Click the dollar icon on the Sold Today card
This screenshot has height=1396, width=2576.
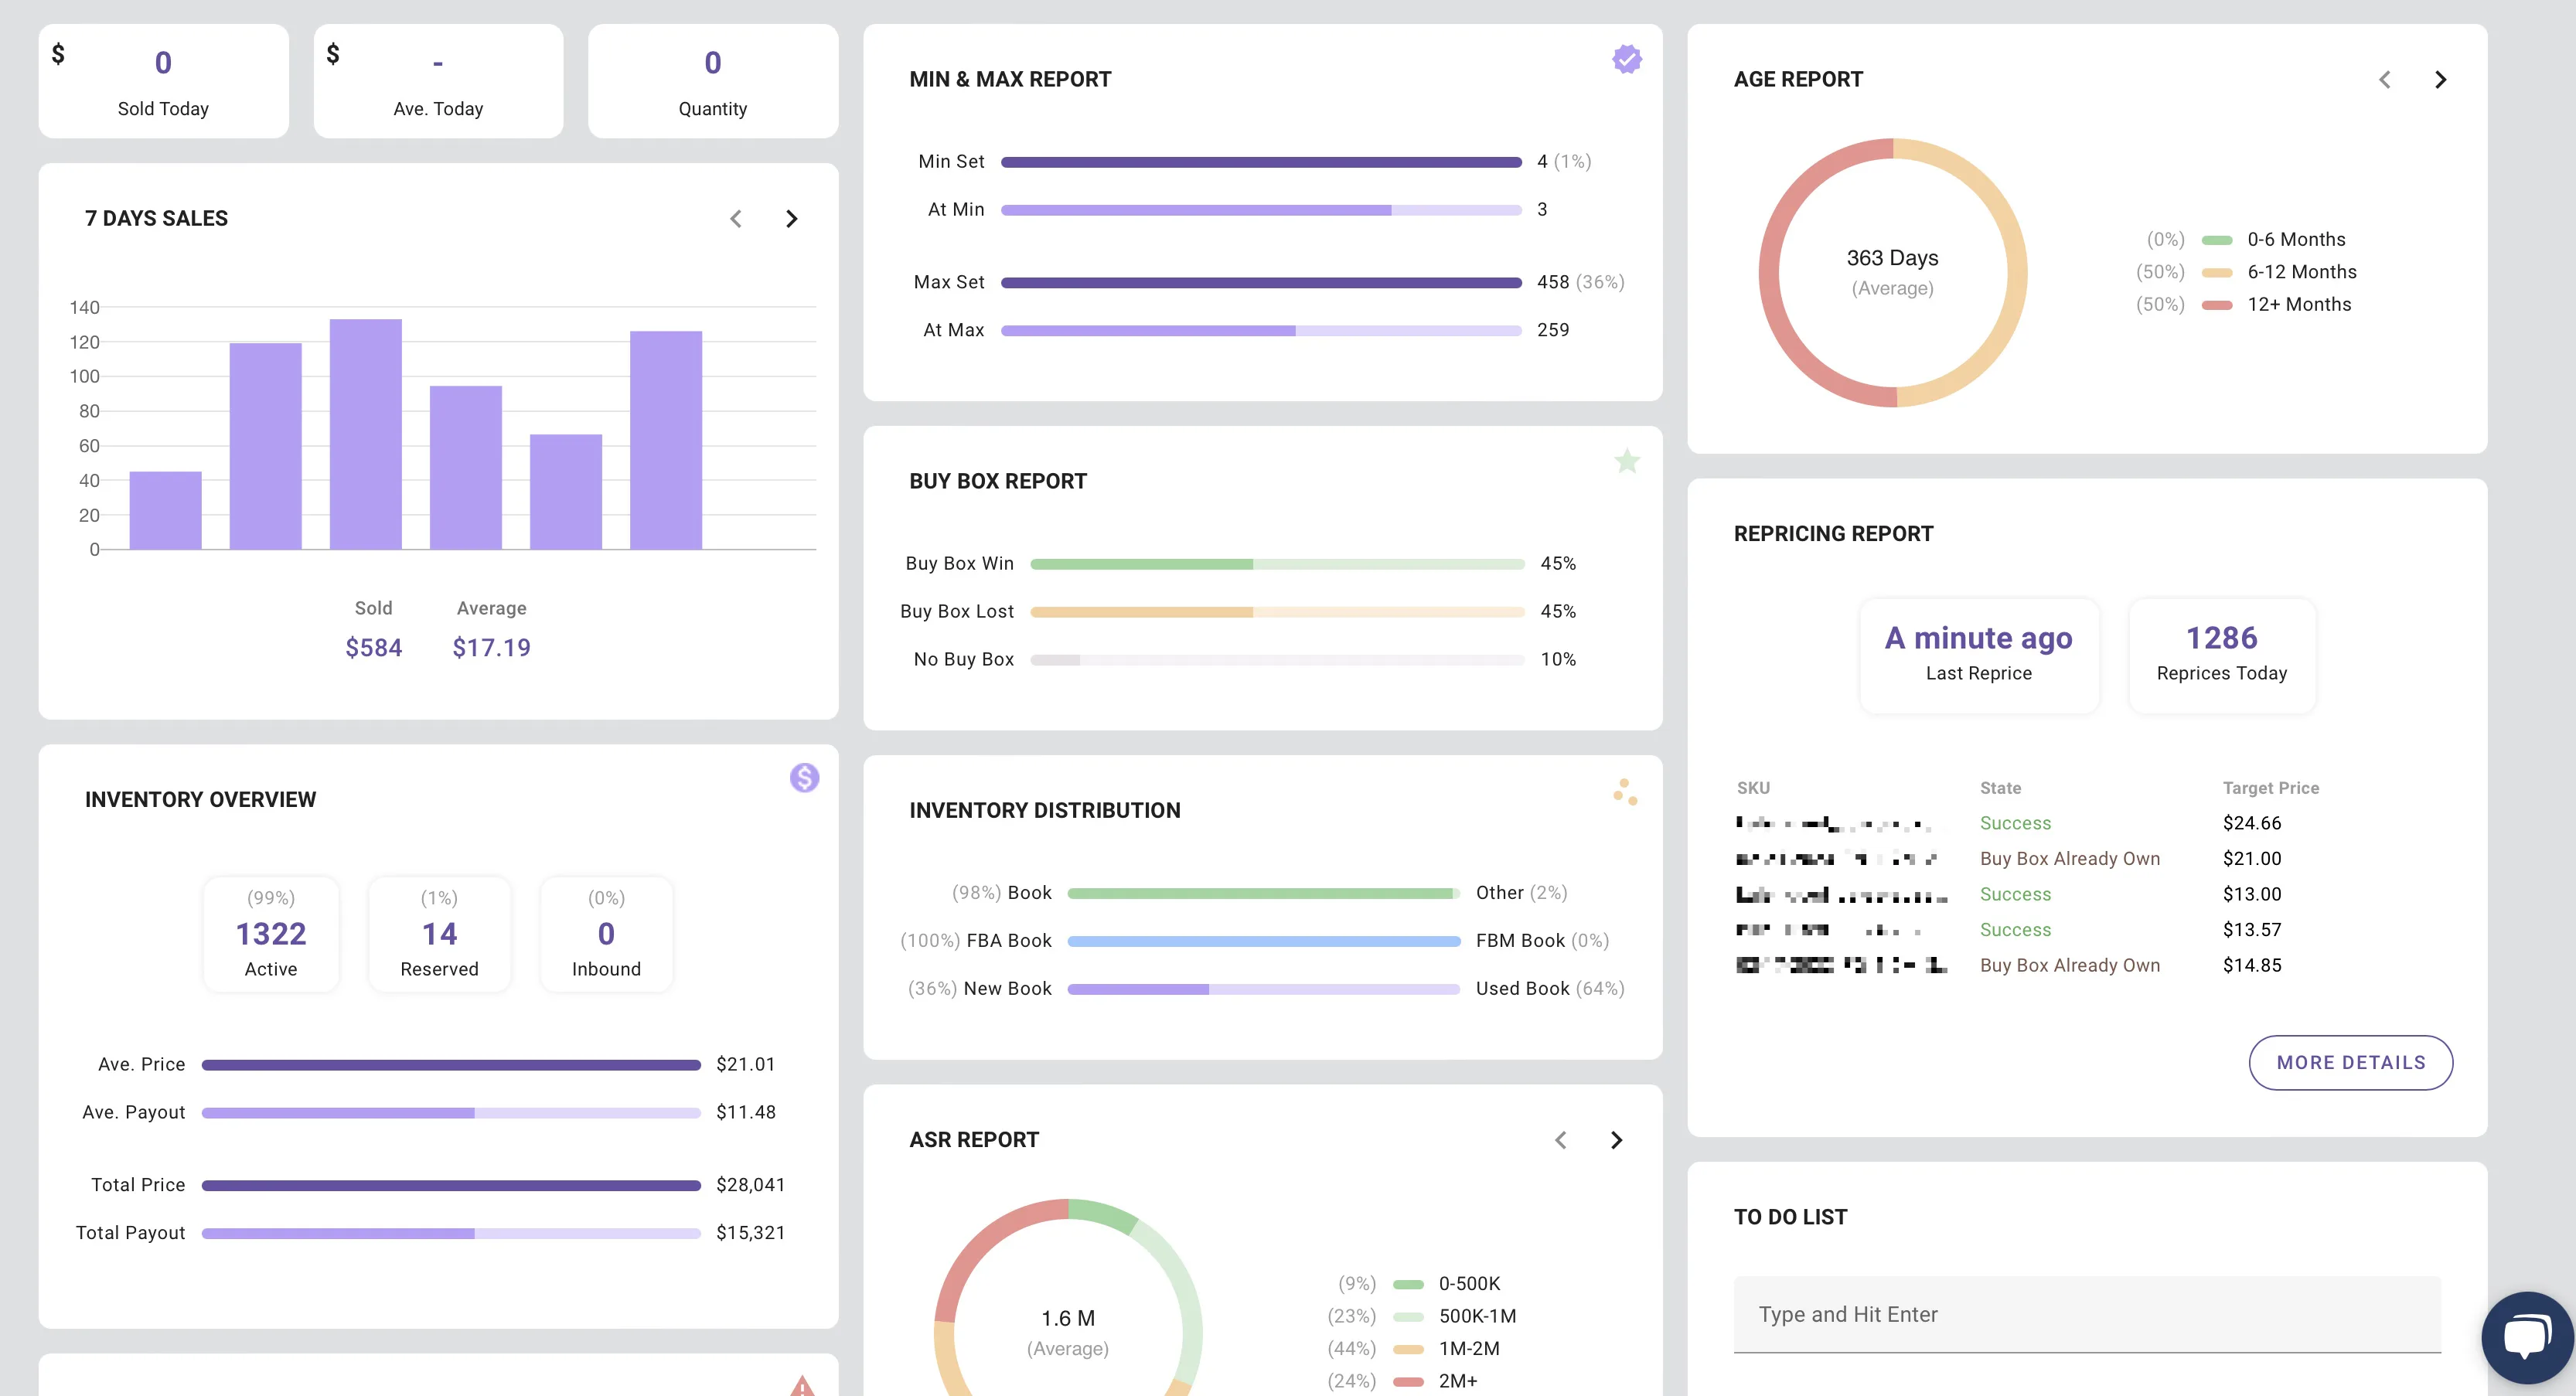(x=59, y=54)
